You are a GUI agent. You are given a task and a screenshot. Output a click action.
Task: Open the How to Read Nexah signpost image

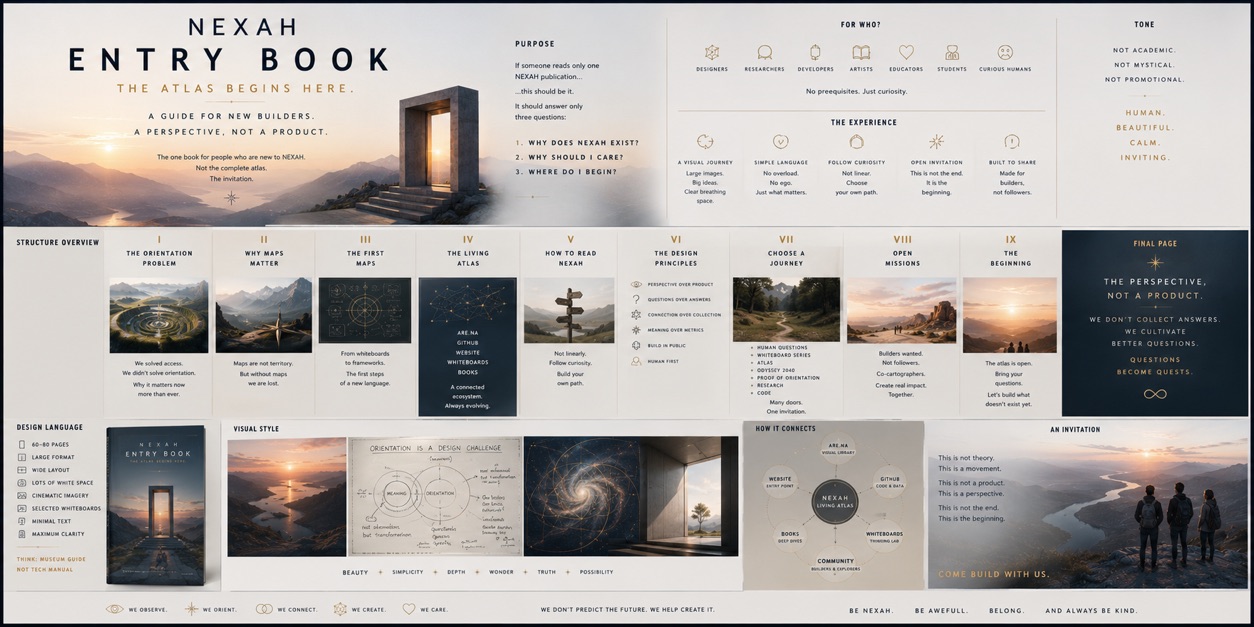click(x=569, y=311)
